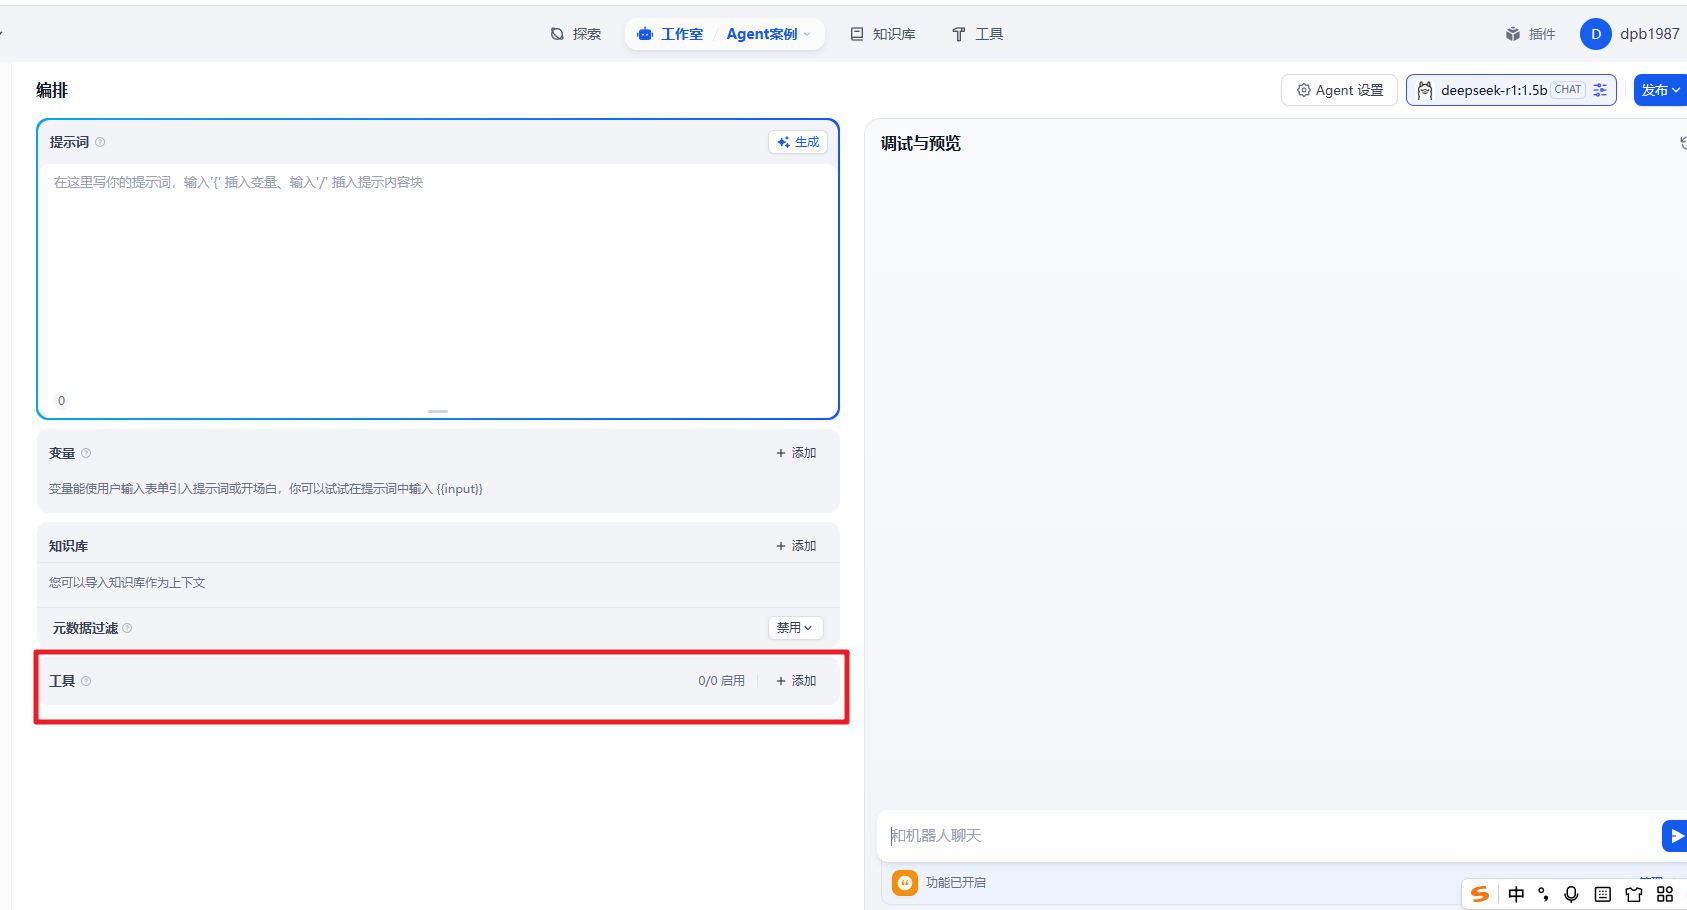Toggle the Sogou input 中 language mode

point(1516,894)
